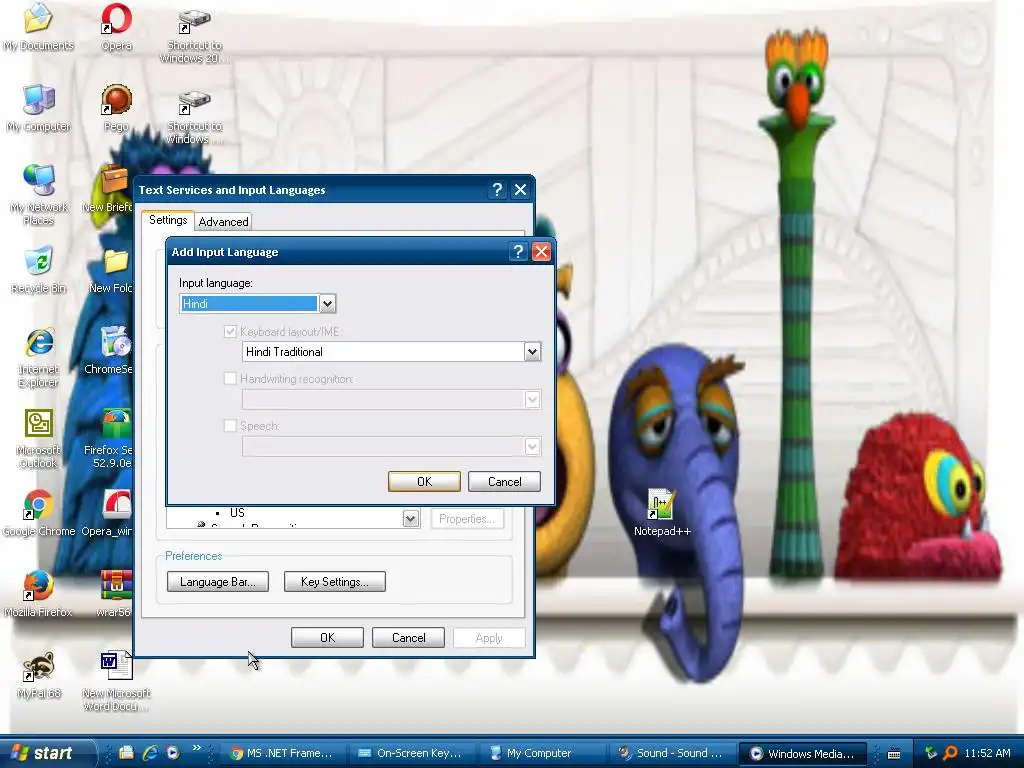The width and height of the screenshot is (1024, 768).
Task: Click help button in Add Input Language
Action: (518, 252)
